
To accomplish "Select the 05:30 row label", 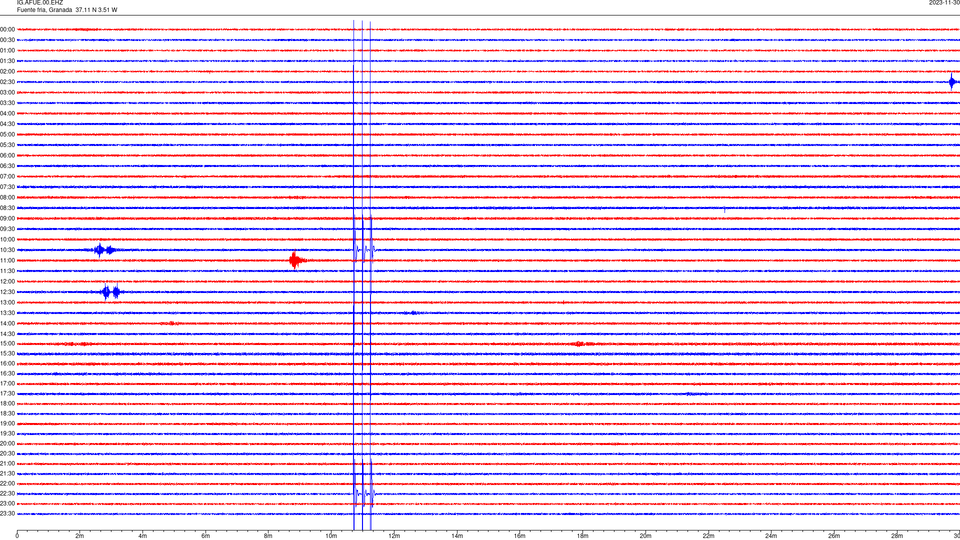I will point(7,145).
